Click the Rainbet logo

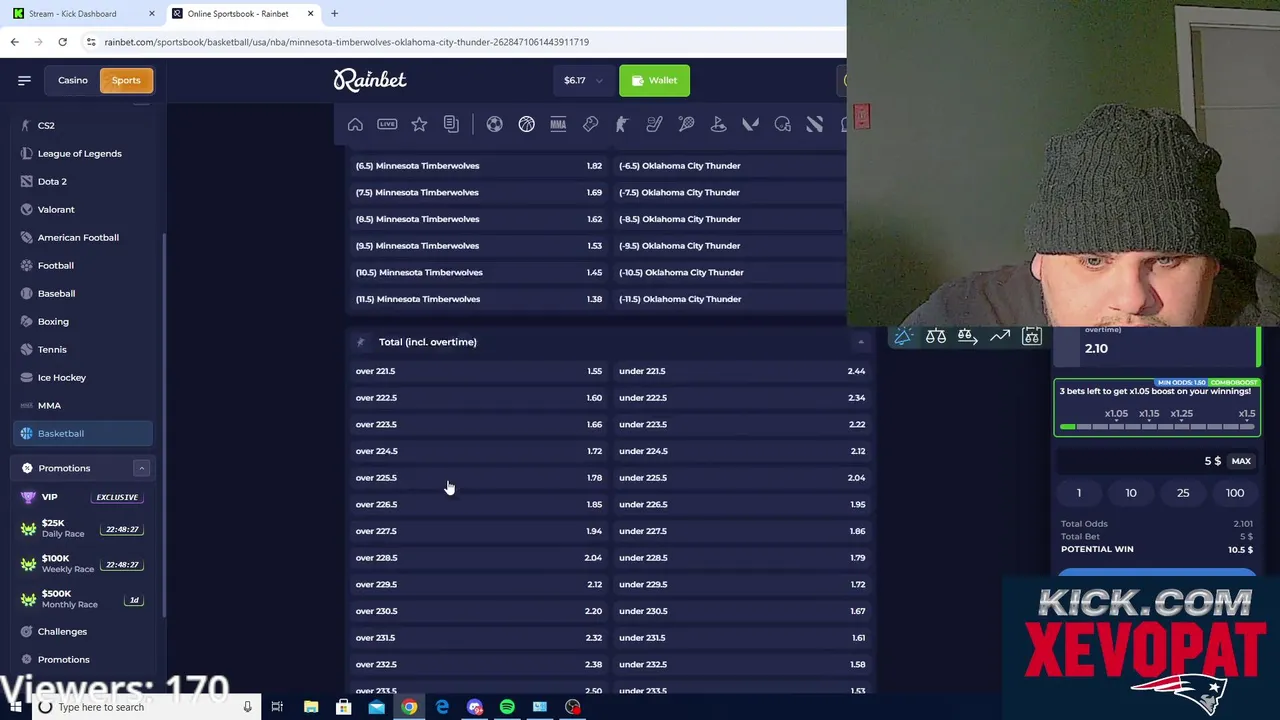[x=370, y=80]
